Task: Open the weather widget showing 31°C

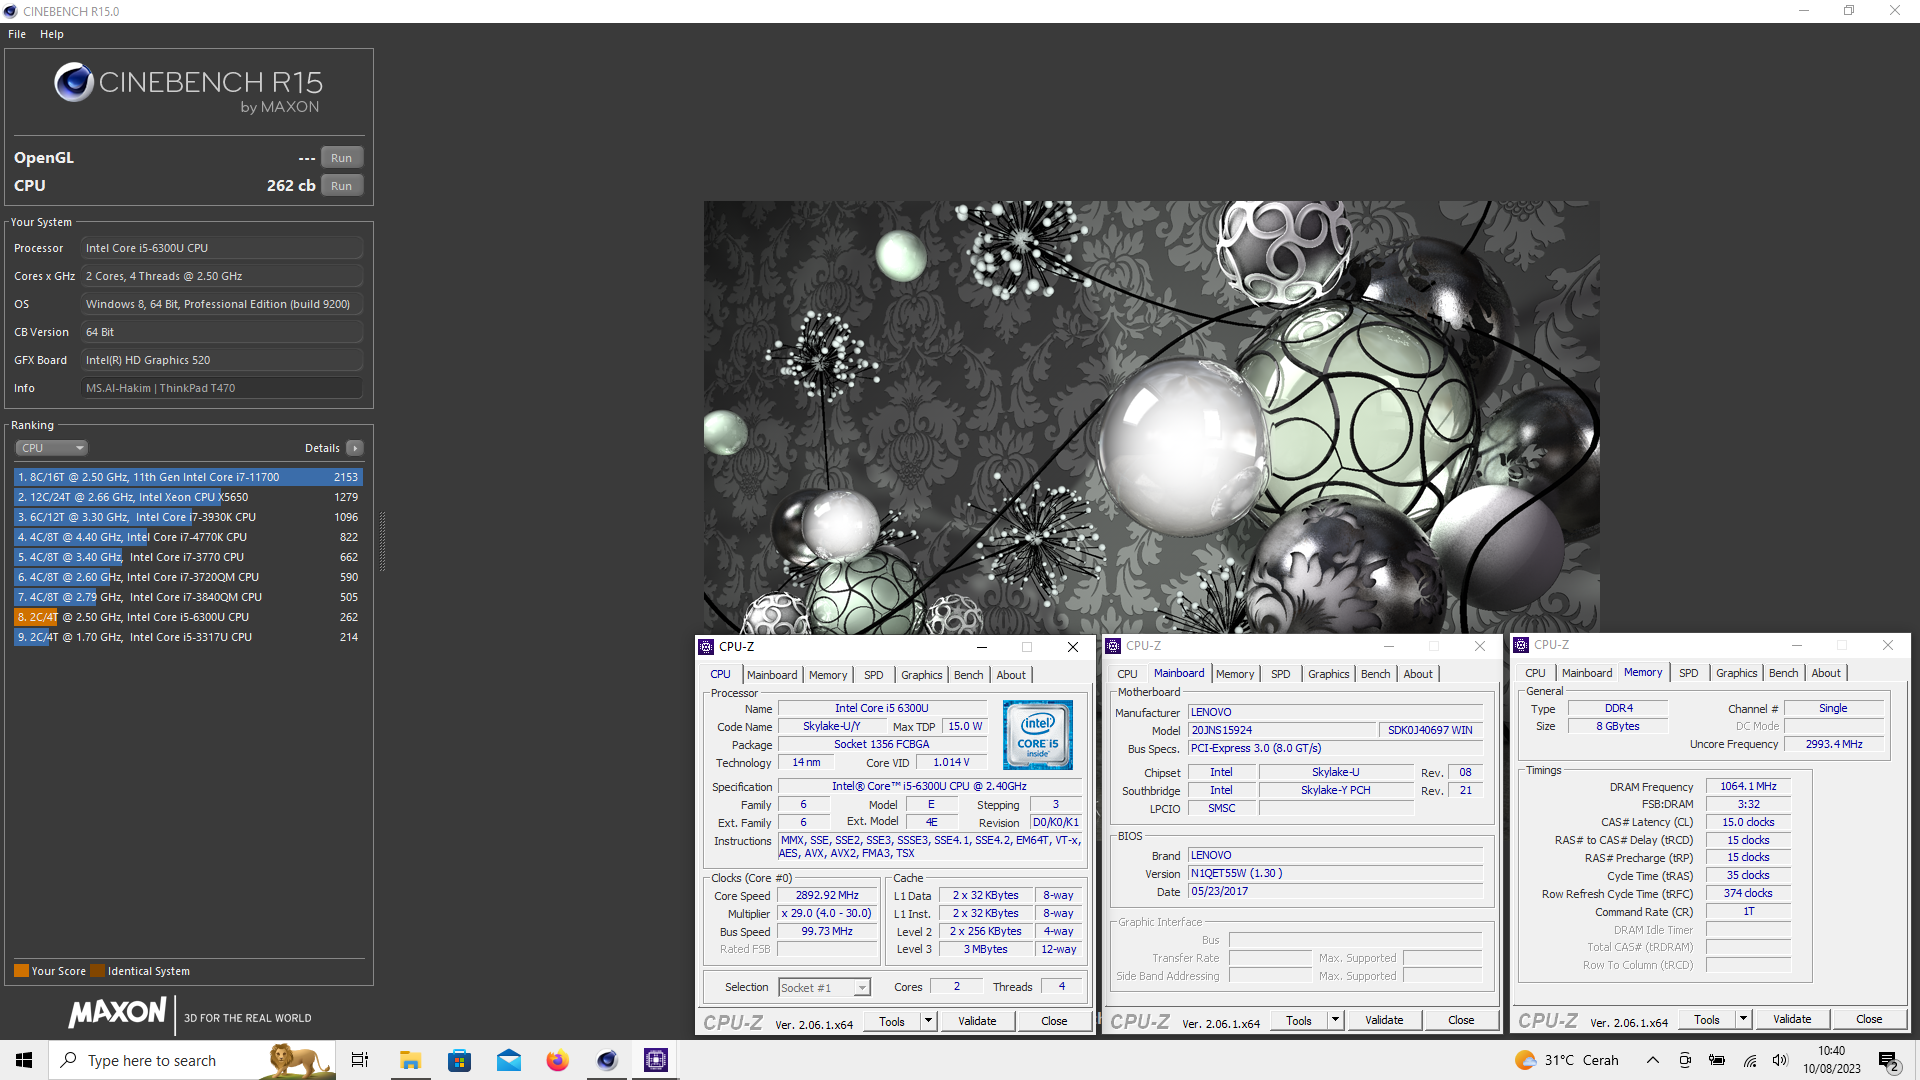Action: pyautogui.click(x=1567, y=1060)
